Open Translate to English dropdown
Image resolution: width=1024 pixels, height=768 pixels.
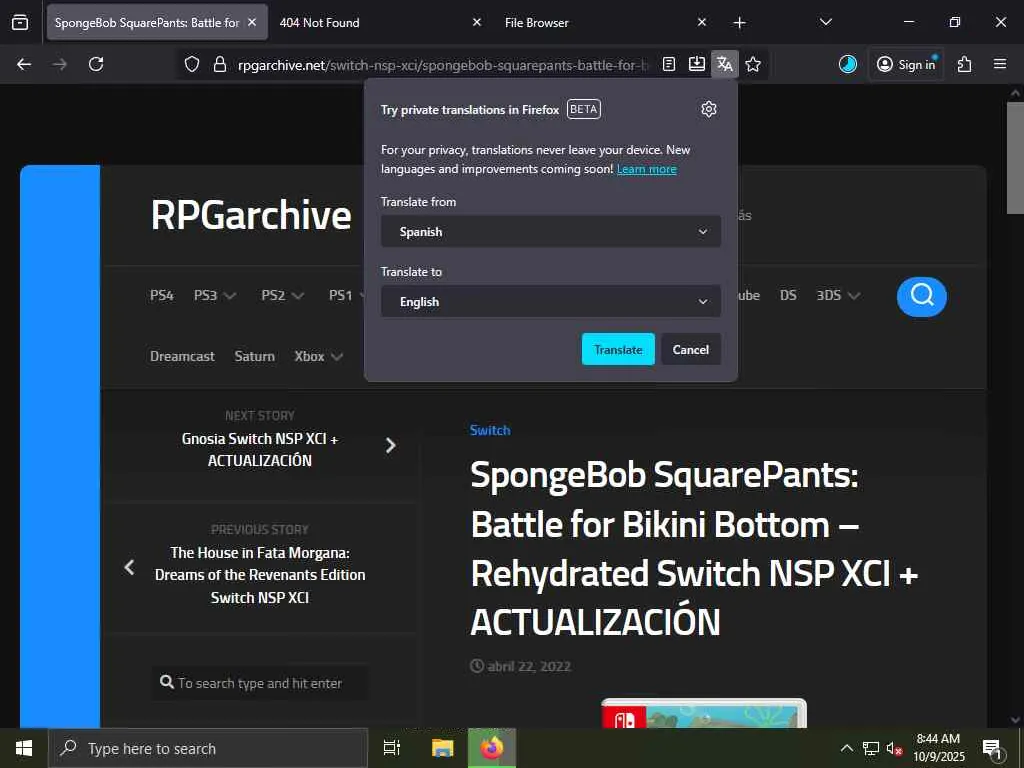click(551, 302)
